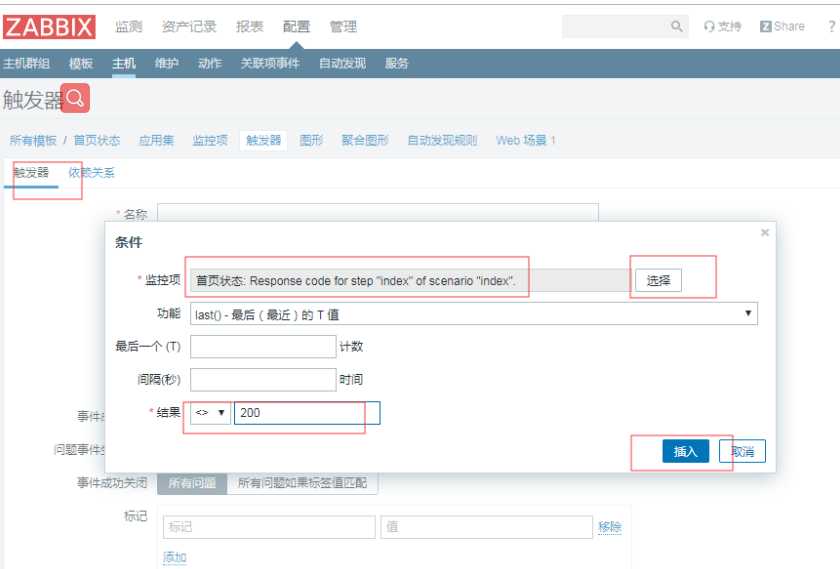Click the 最后一个 (T) input field

[263, 347]
